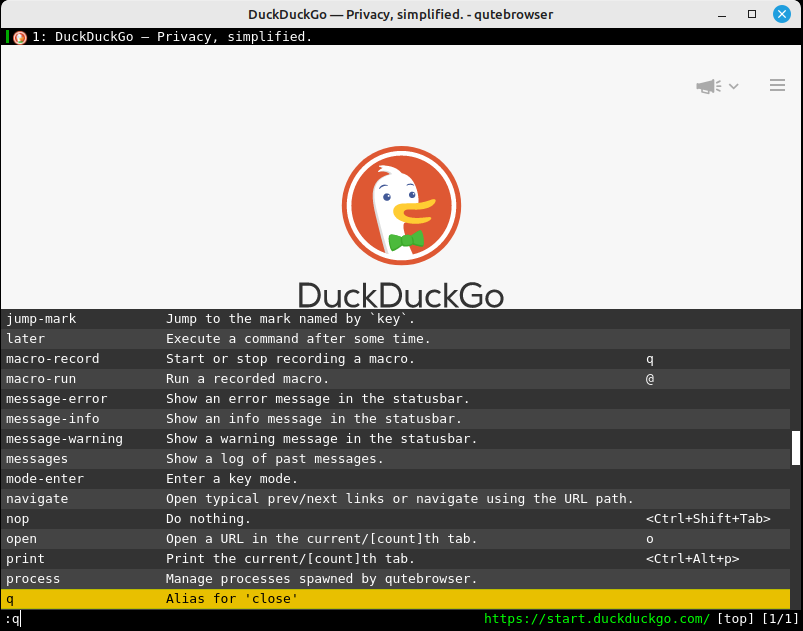Image resolution: width=803 pixels, height=631 pixels.
Task: Click the completion list scrollbar thumb
Action: point(796,448)
